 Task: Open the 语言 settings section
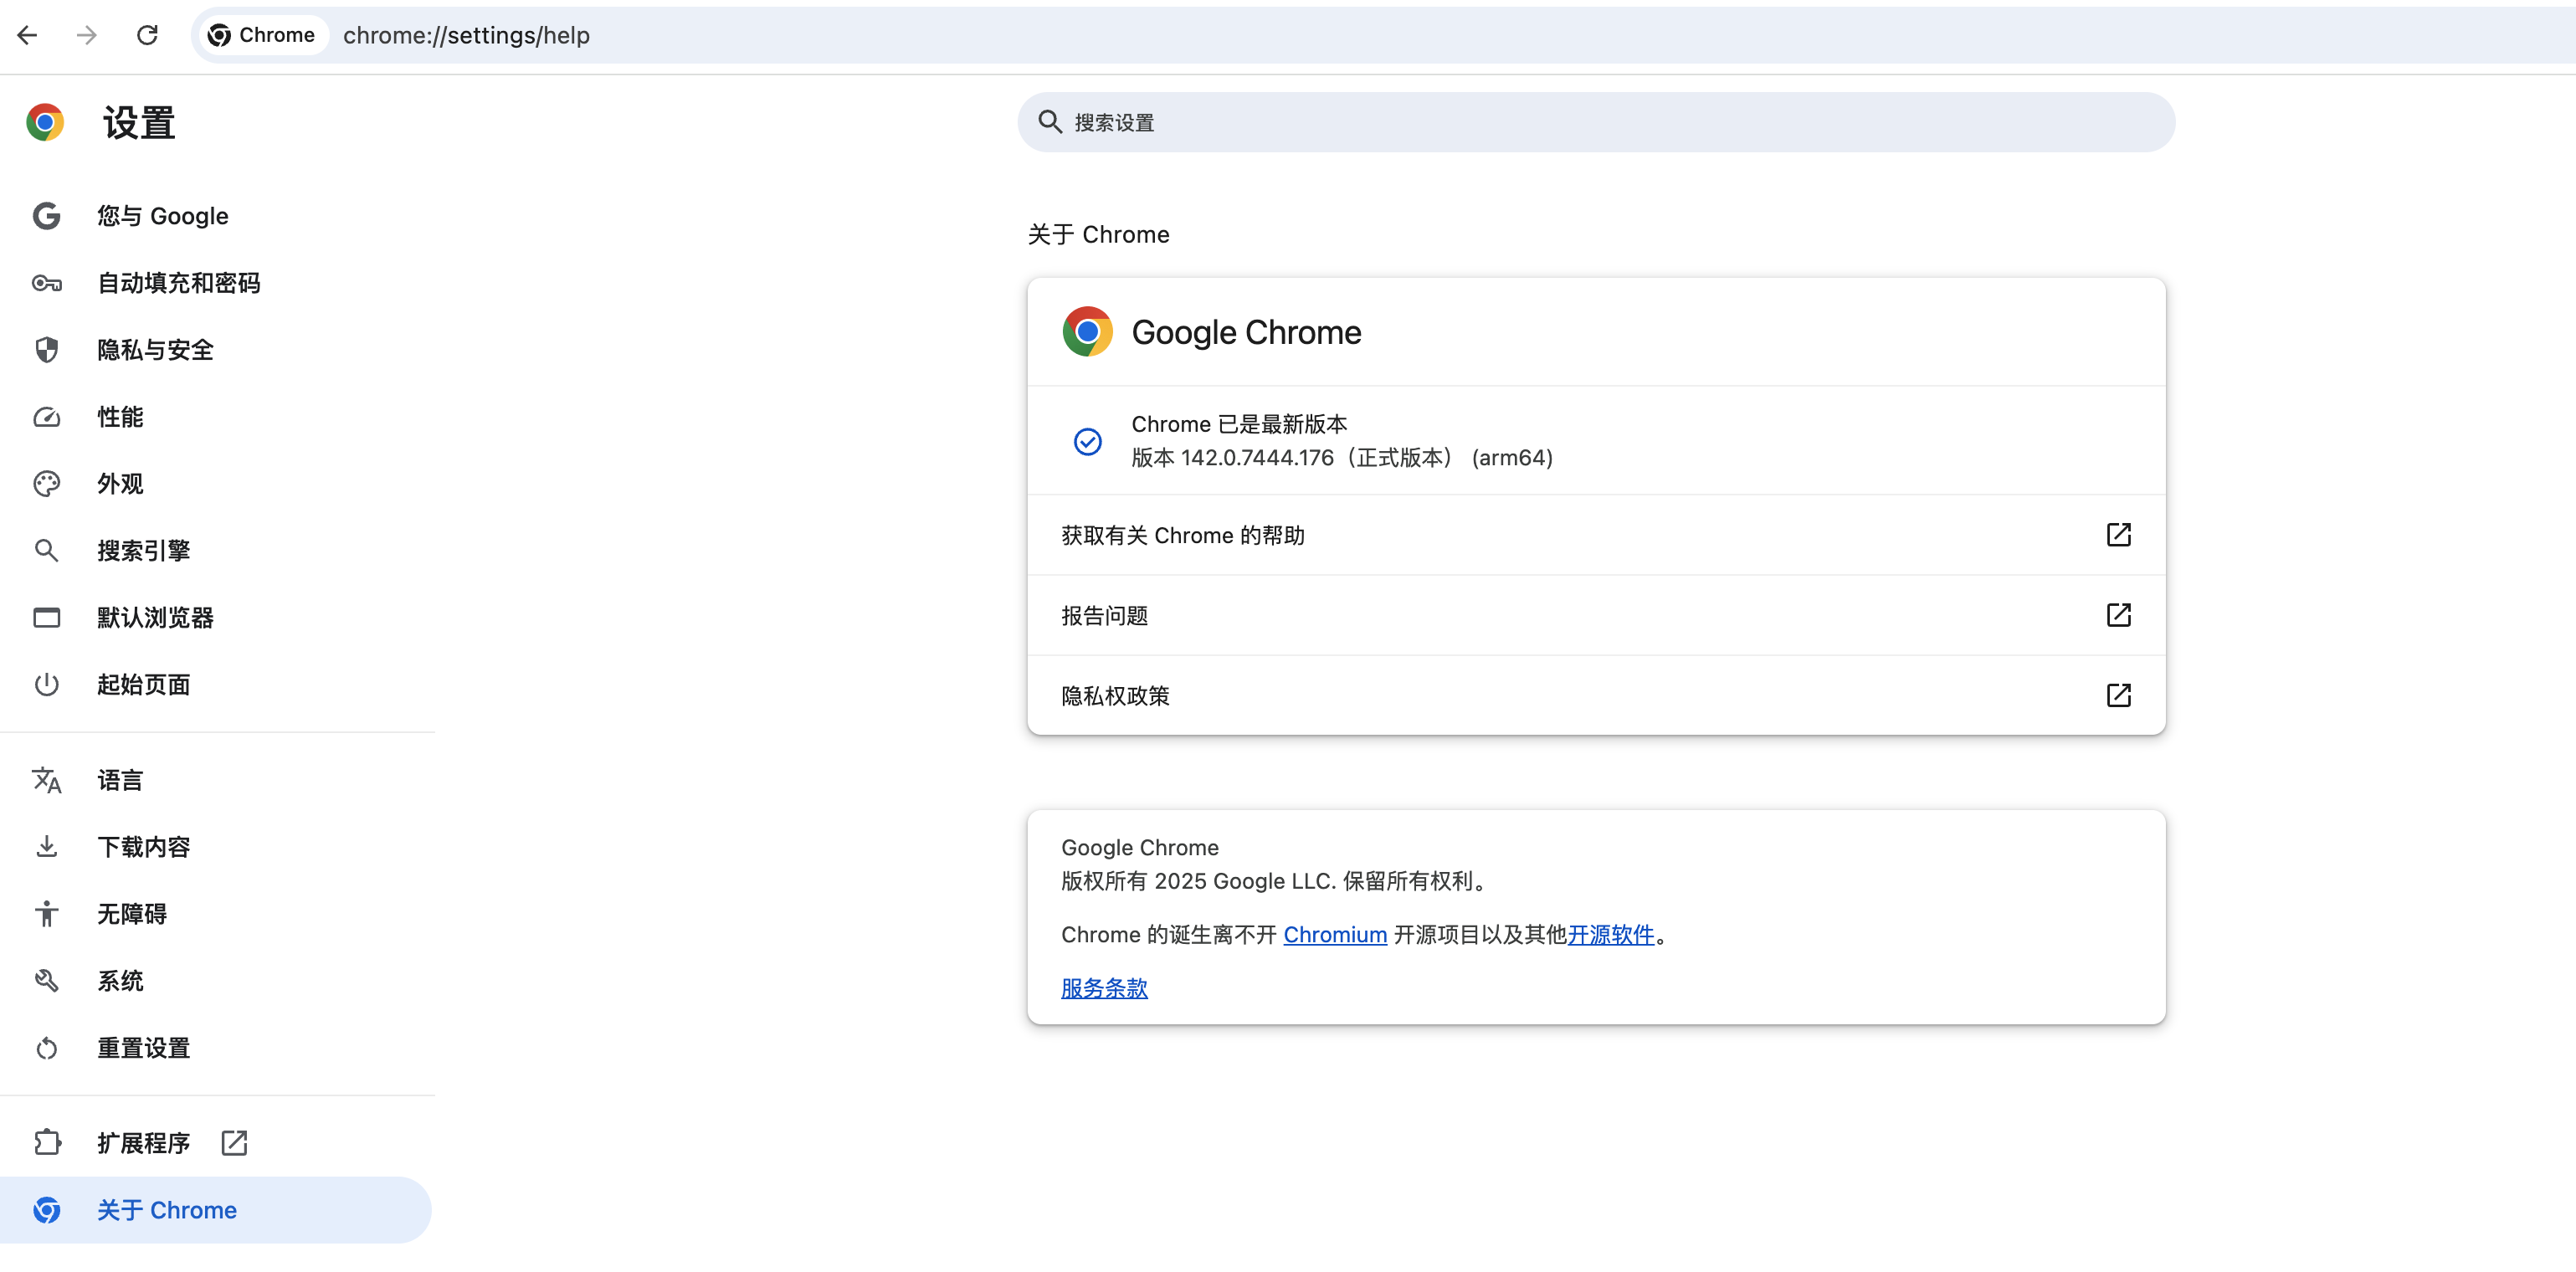point(120,780)
